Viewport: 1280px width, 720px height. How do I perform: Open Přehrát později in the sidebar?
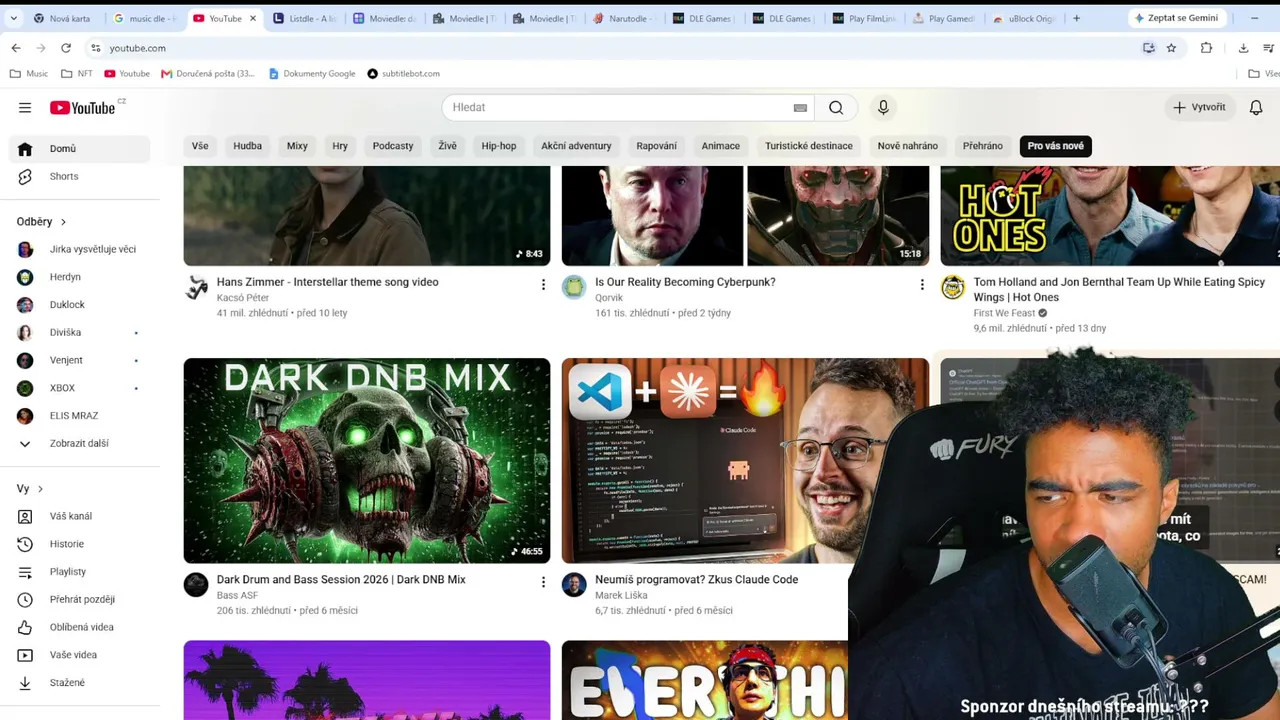click(80, 599)
